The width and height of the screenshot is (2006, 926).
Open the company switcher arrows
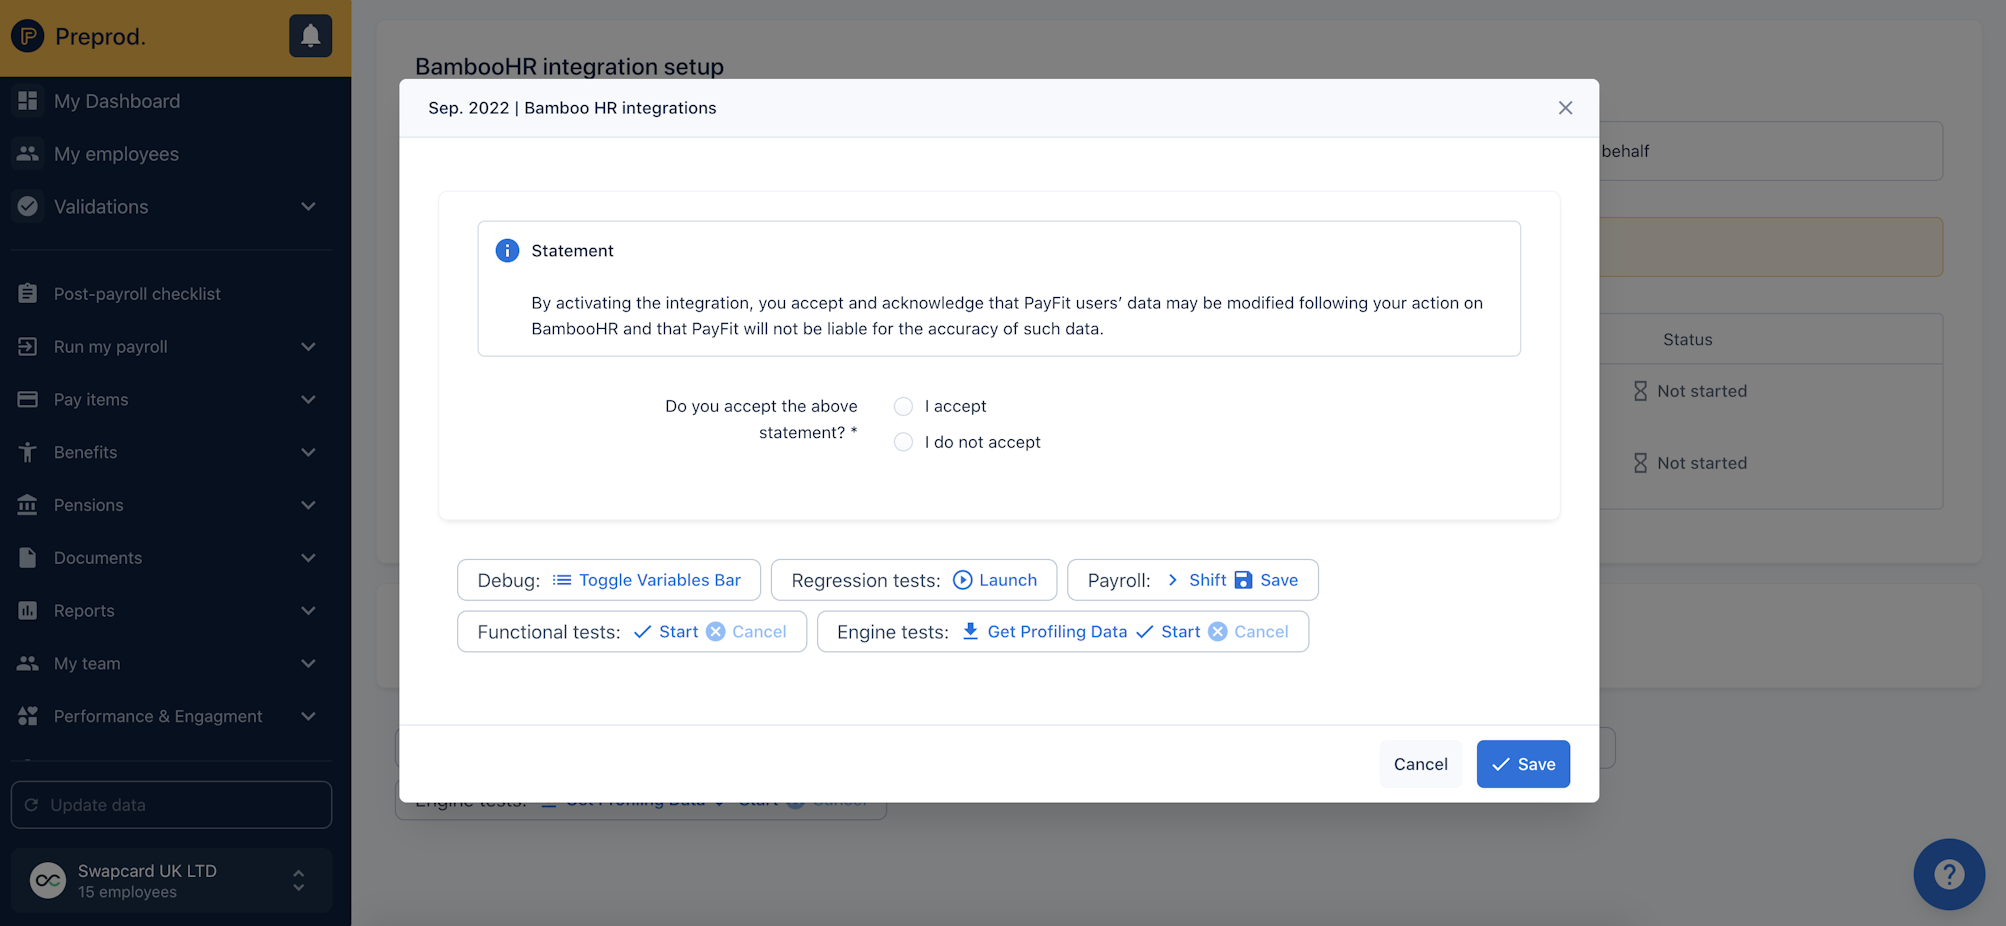coord(298,881)
